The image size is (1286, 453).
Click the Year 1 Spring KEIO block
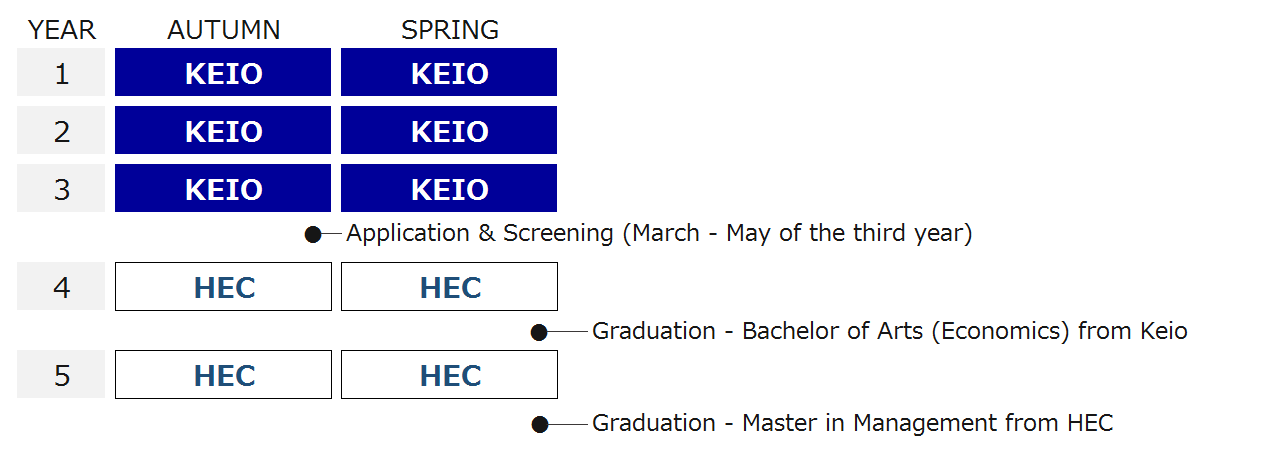(449, 73)
